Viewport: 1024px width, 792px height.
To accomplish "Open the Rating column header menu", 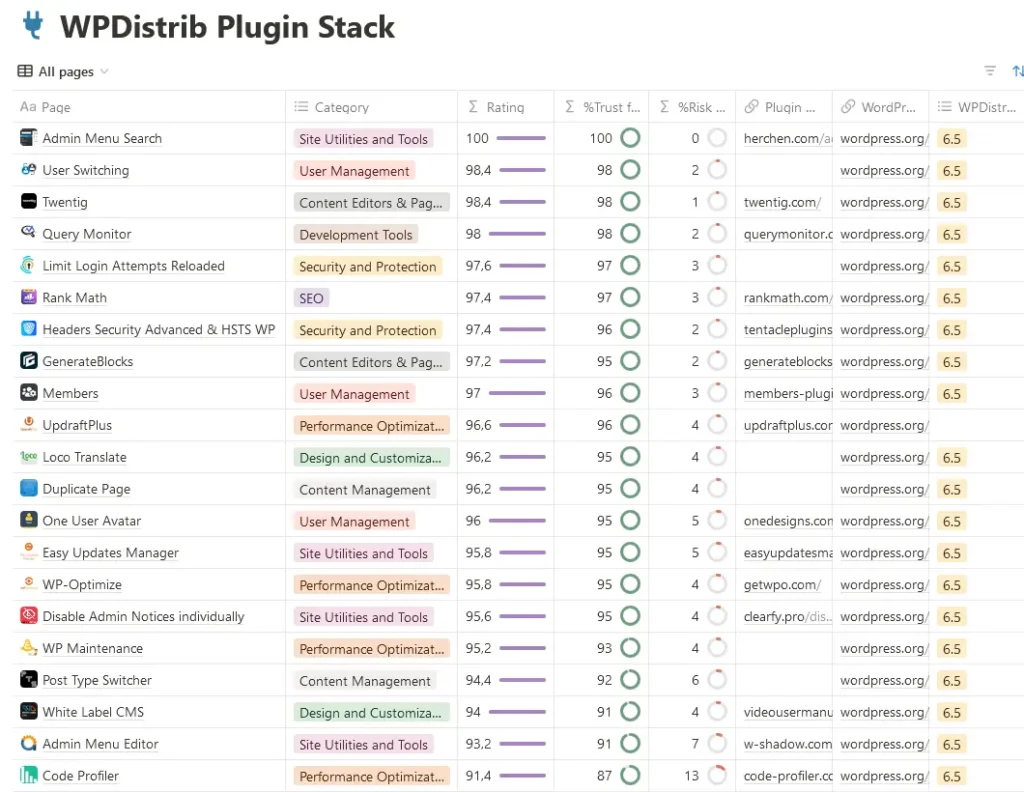I will [x=505, y=106].
